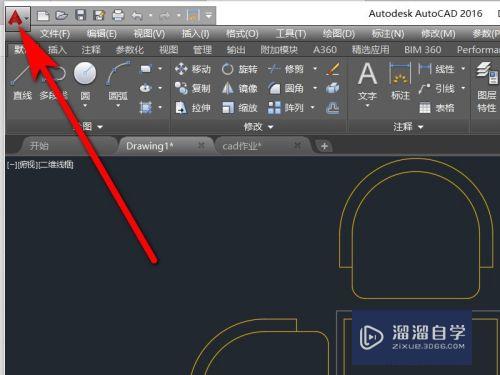Expand the undo history dropdown arrow
500x375 pixels.
(x=151, y=15)
